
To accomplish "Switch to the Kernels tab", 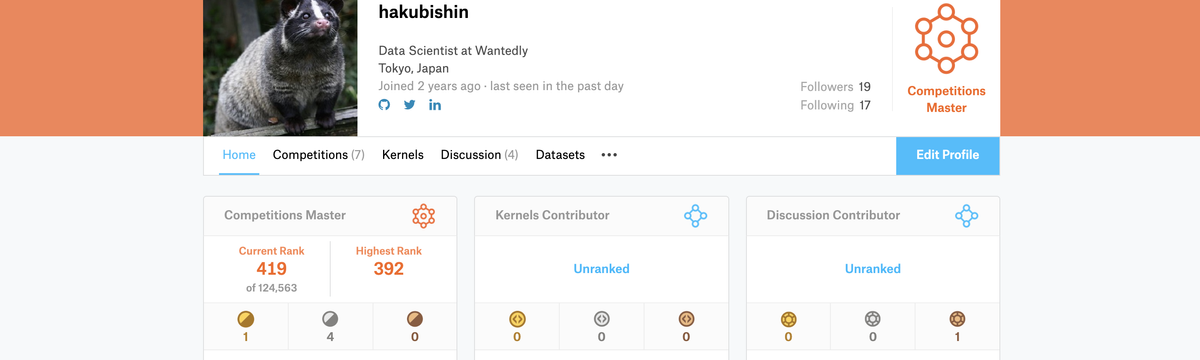I will point(403,155).
